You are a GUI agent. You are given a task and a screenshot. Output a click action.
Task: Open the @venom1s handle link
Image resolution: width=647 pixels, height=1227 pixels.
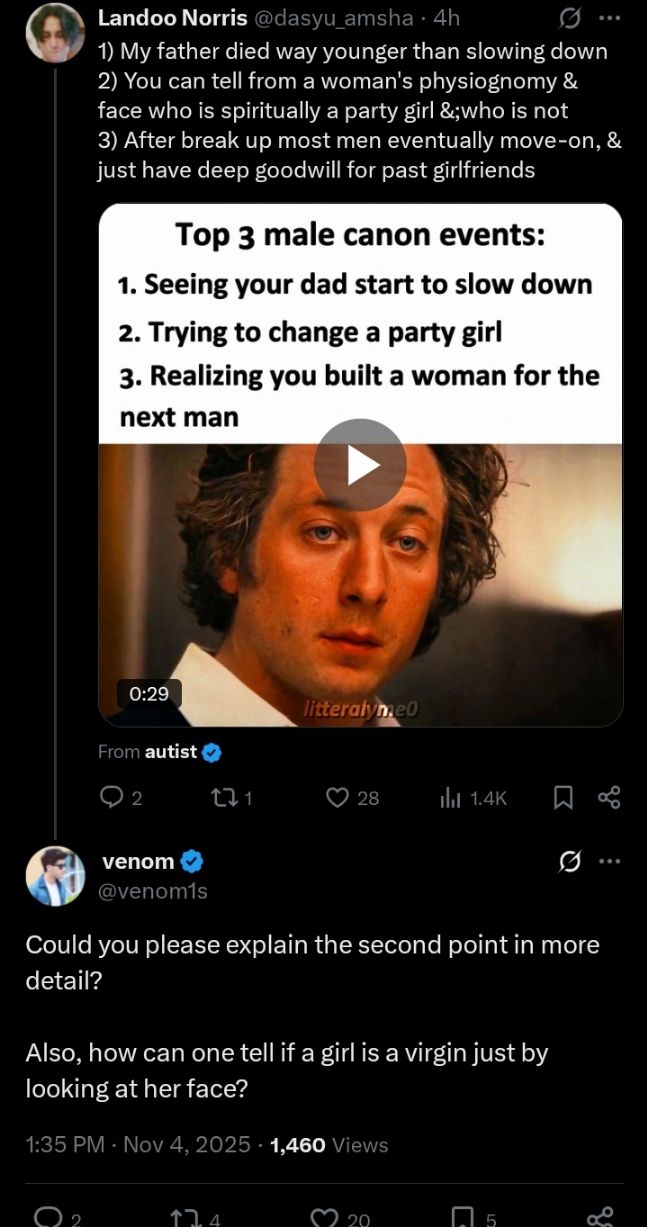pos(155,890)
